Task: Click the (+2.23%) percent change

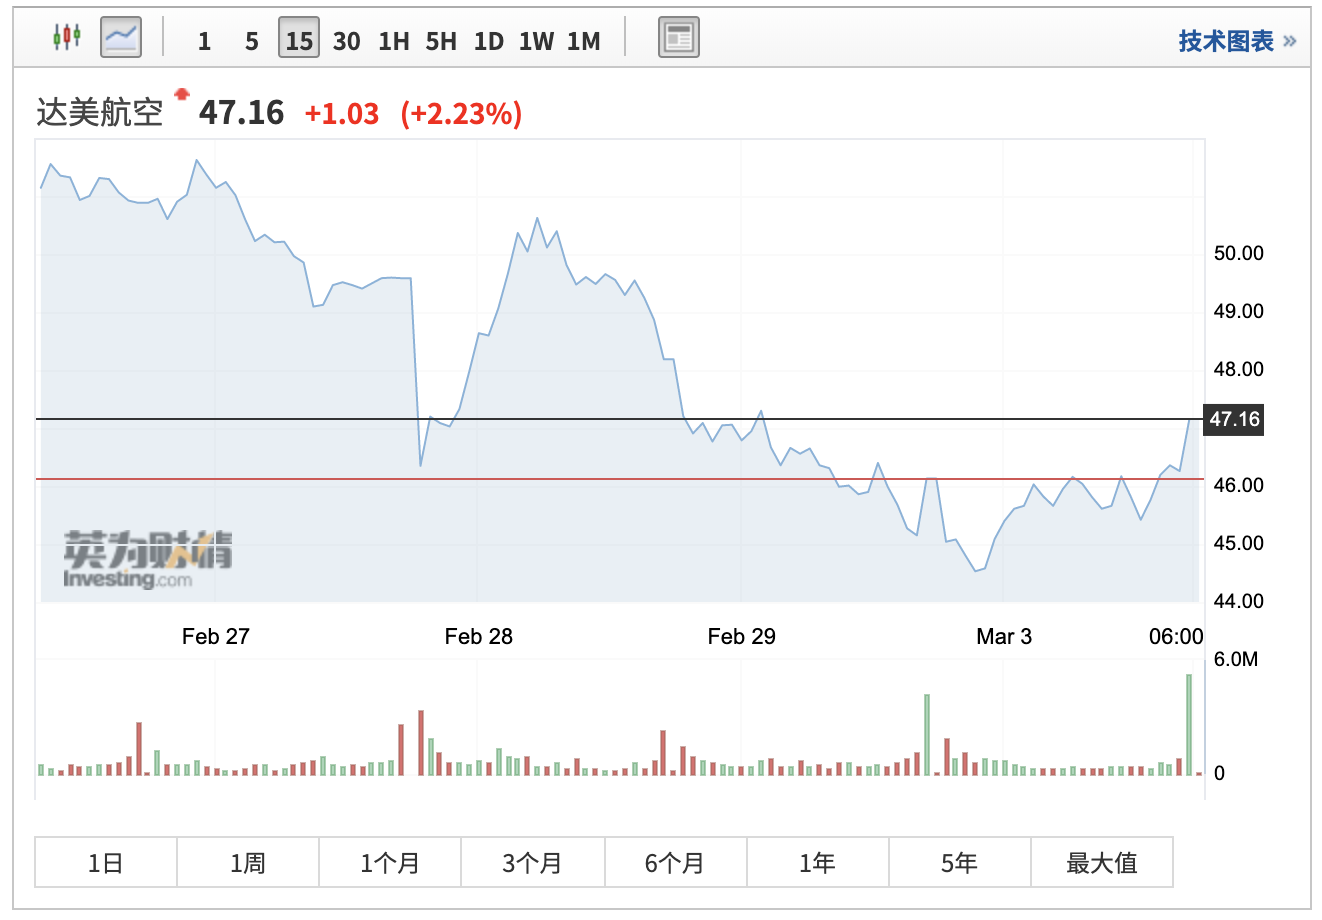Action: tap(461, 114)
